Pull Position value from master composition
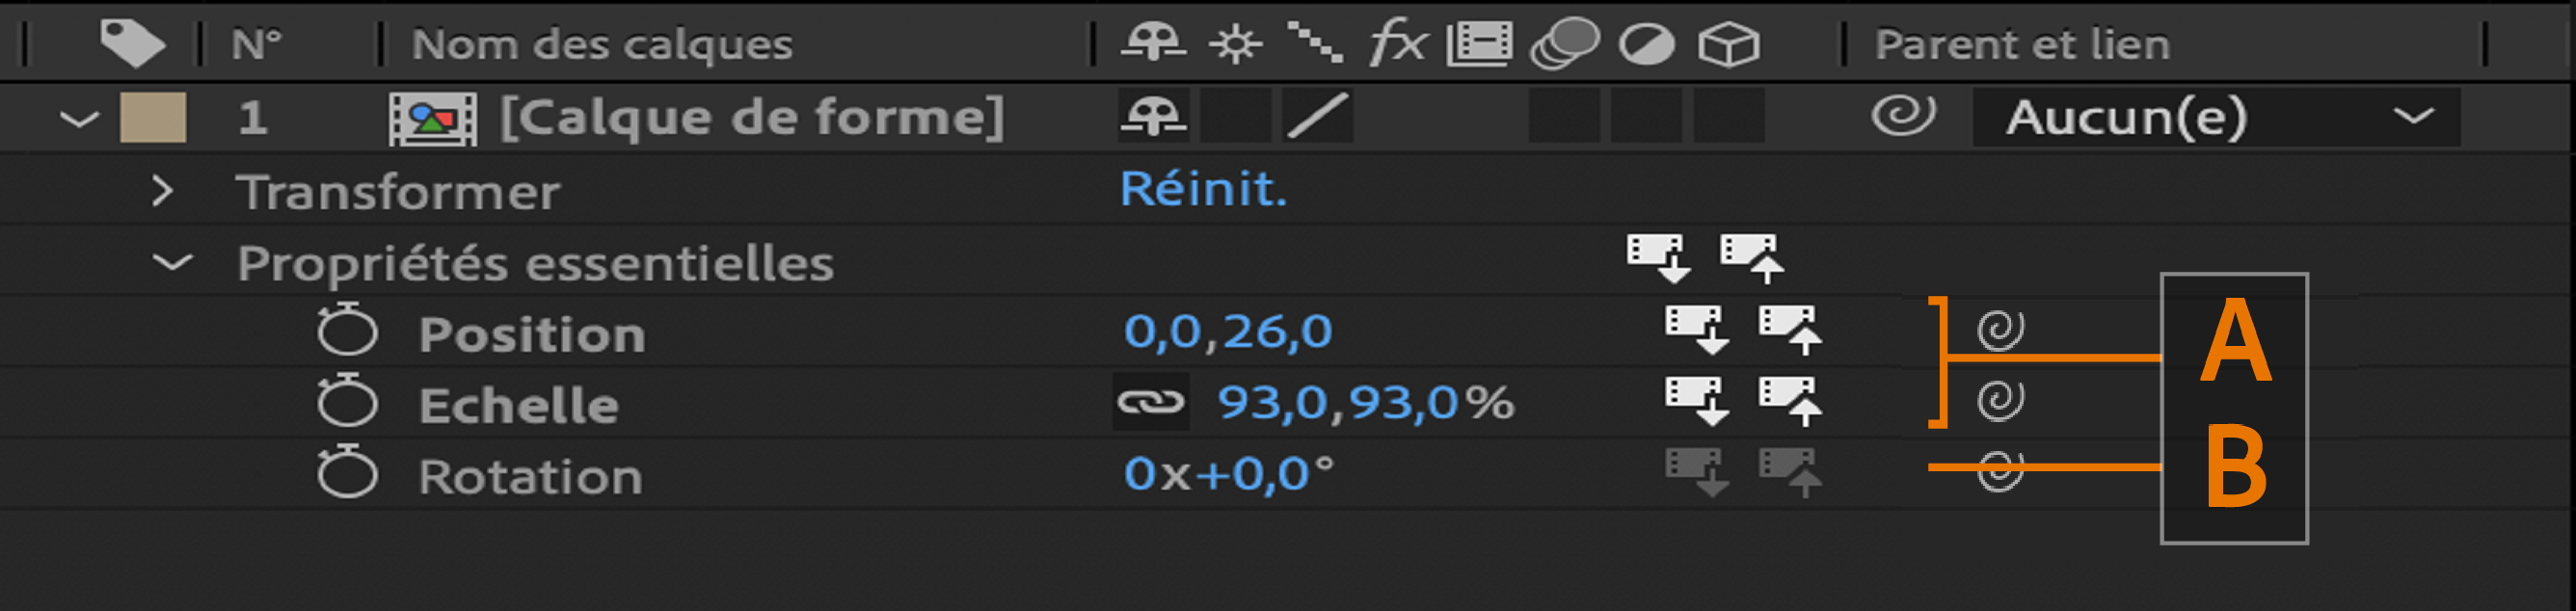The height and width of the screenshot is (611, 2576). pyautogui.click(x=1695, y=329)
